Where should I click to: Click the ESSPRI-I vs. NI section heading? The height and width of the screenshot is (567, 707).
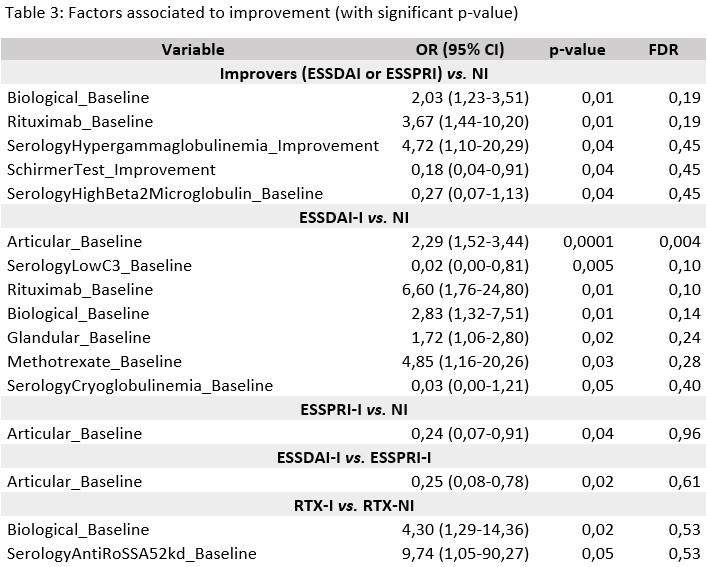pos(353,409)
